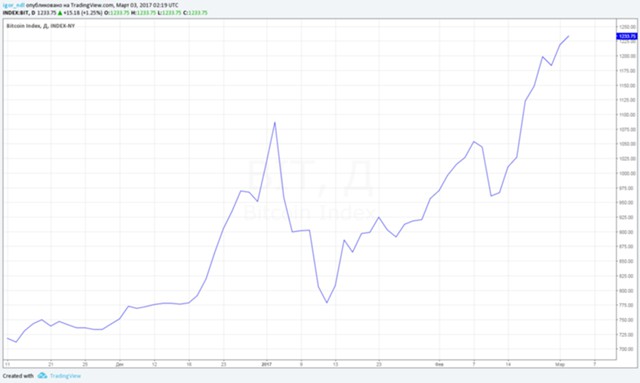Viewport: 640px width, 383px height.
Task: Click the green up-arrow price change indicator
Action: [60, 13]
